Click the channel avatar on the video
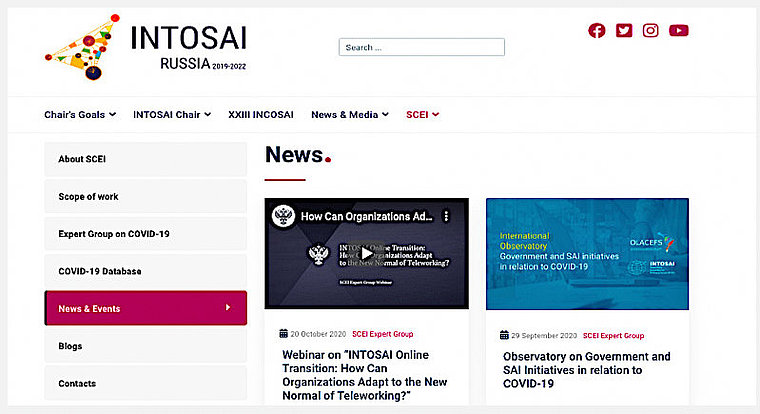 (x=284, y=216)
